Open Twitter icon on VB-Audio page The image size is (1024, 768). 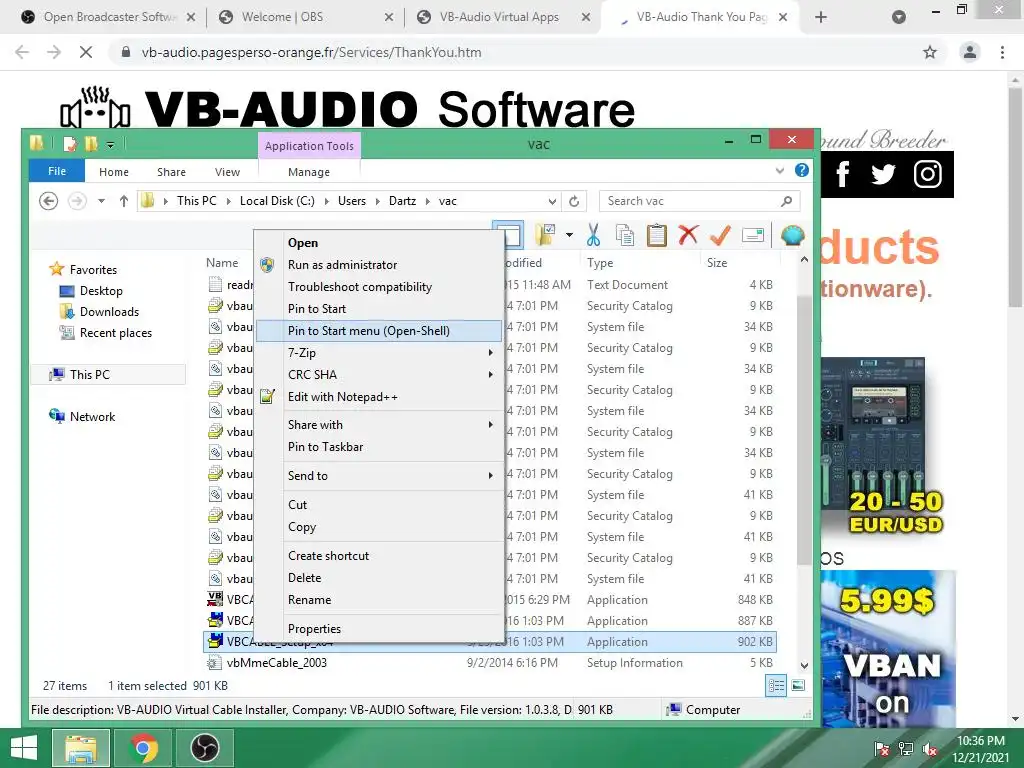[x=883, y=174]
